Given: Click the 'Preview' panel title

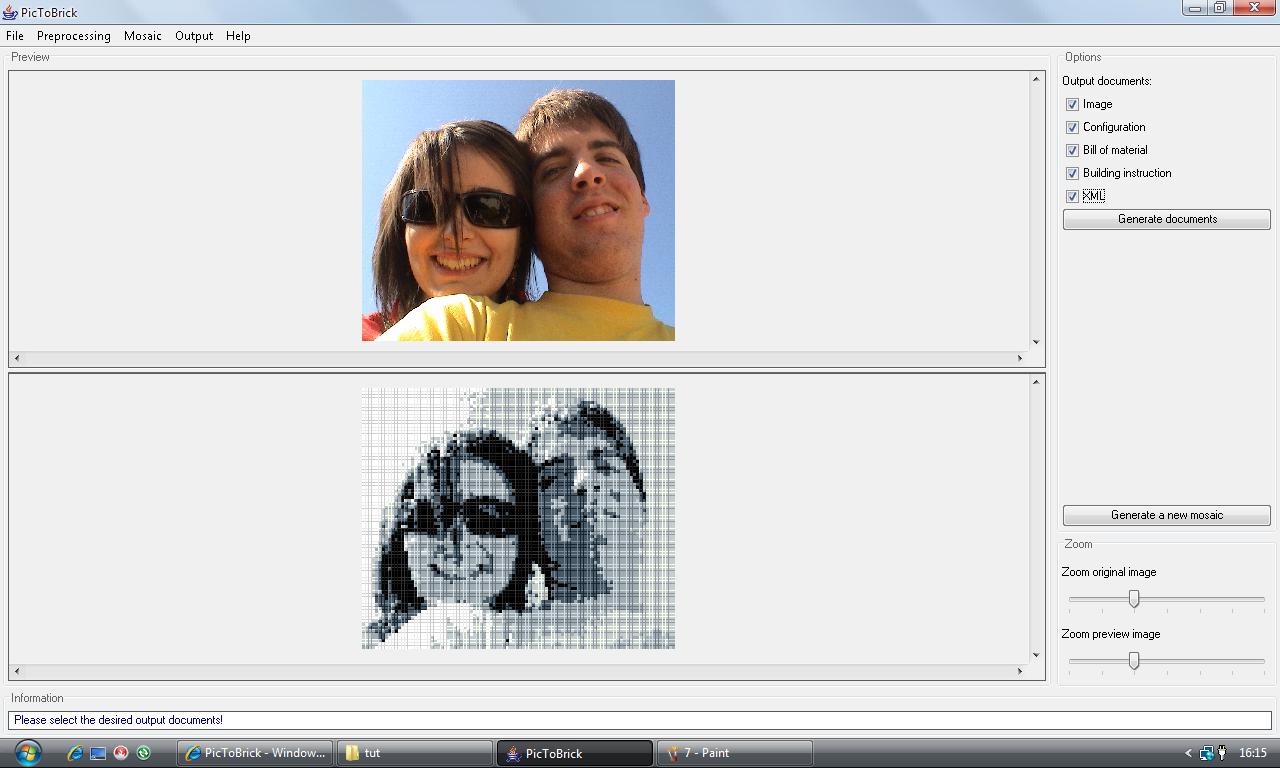Looking at the screenshot, I should tap(30, 57).
